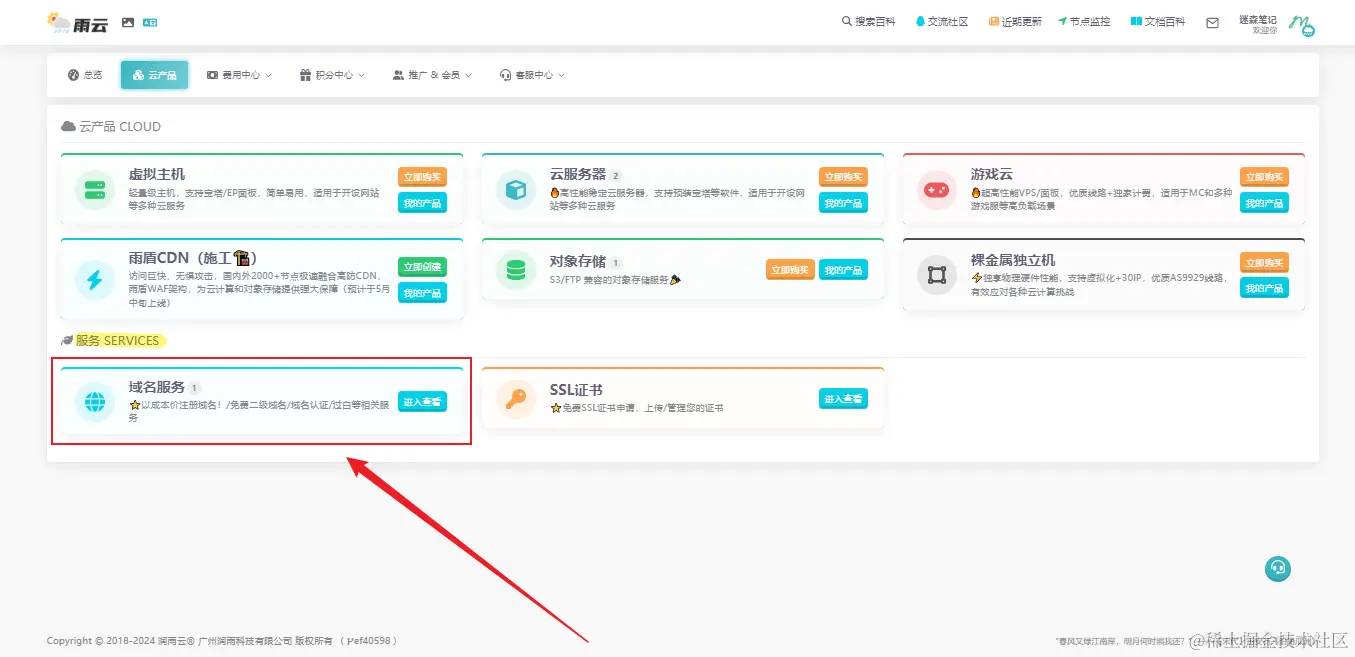The image size is (1355, 657).
Task: Open 近期更新 updates link
Action: (x=1015, y=22)
